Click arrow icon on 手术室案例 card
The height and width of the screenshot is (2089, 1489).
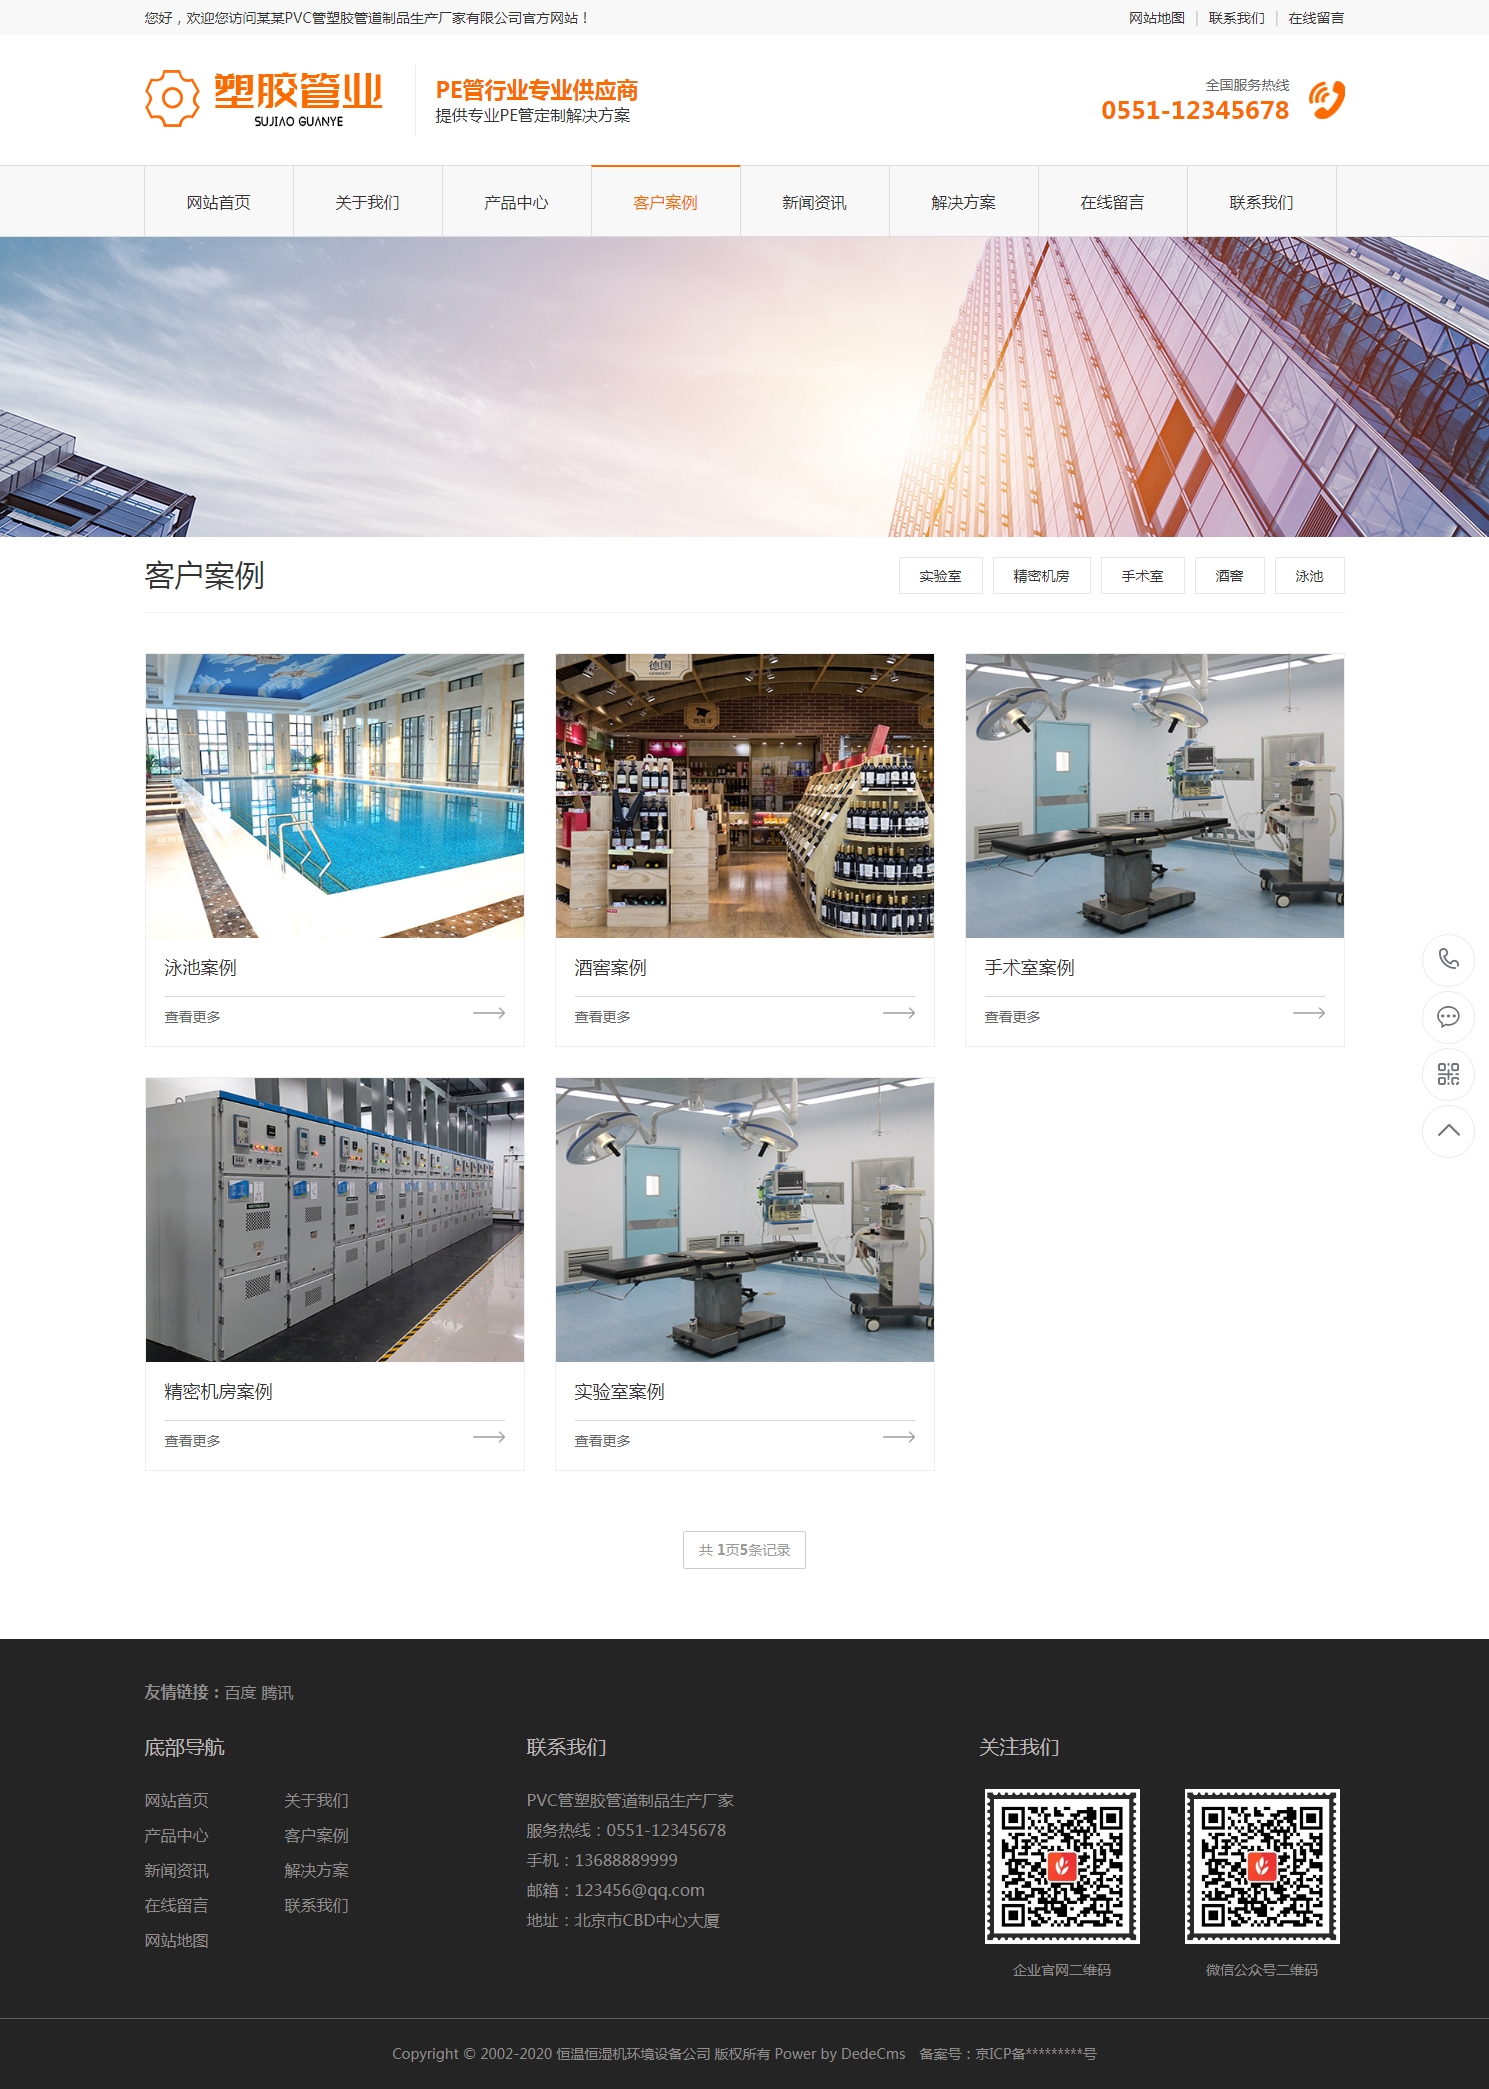coord(1308,1013)
